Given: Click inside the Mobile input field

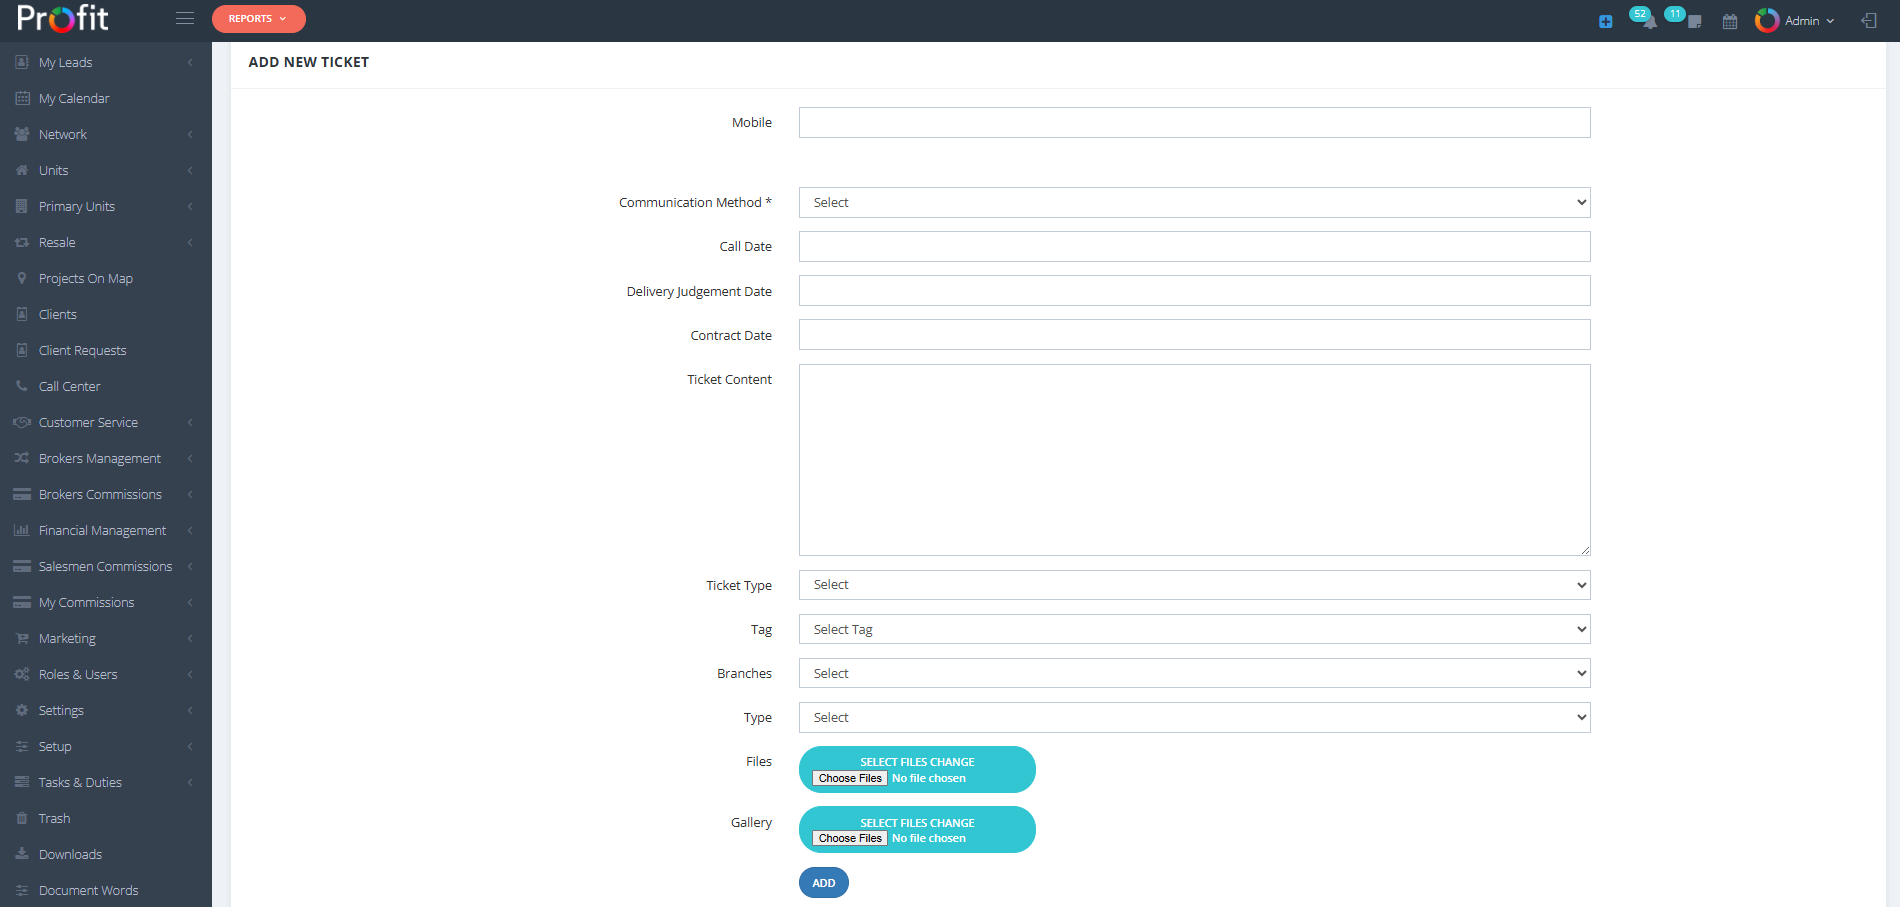Looking at the screenshot, I should [x=1194, y=122].
